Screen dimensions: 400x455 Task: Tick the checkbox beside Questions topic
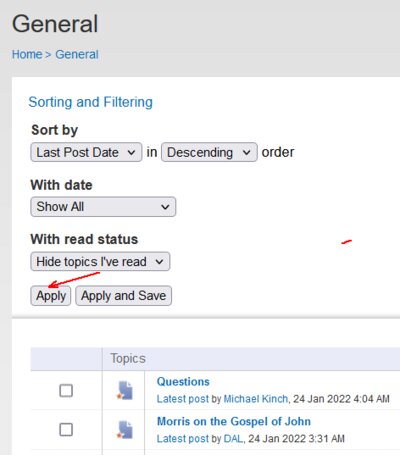point(66,390)
